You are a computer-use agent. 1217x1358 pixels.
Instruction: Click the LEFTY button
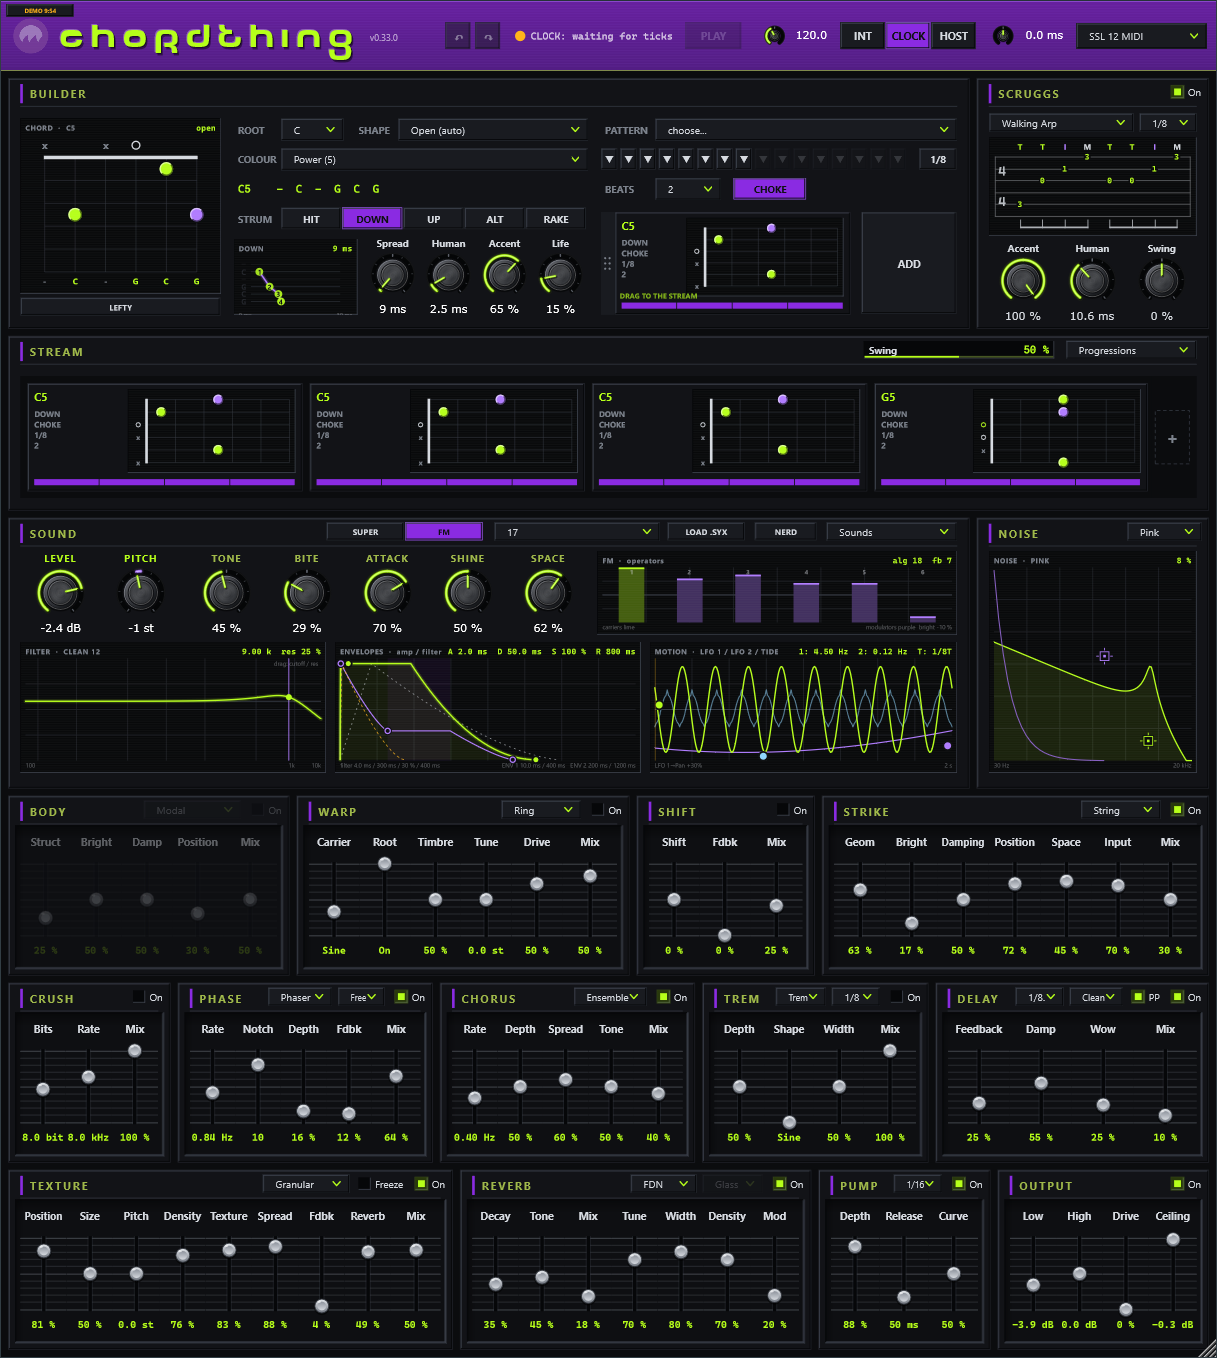point(121,308)
